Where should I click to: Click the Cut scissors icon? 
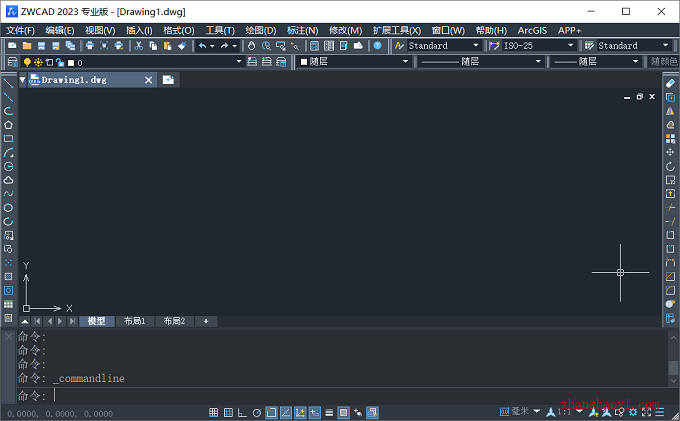click(x=139, y=46)
